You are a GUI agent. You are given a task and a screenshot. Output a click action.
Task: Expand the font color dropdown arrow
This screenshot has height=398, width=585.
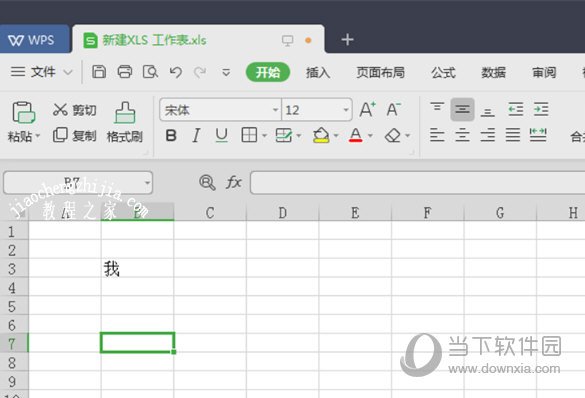370,136
